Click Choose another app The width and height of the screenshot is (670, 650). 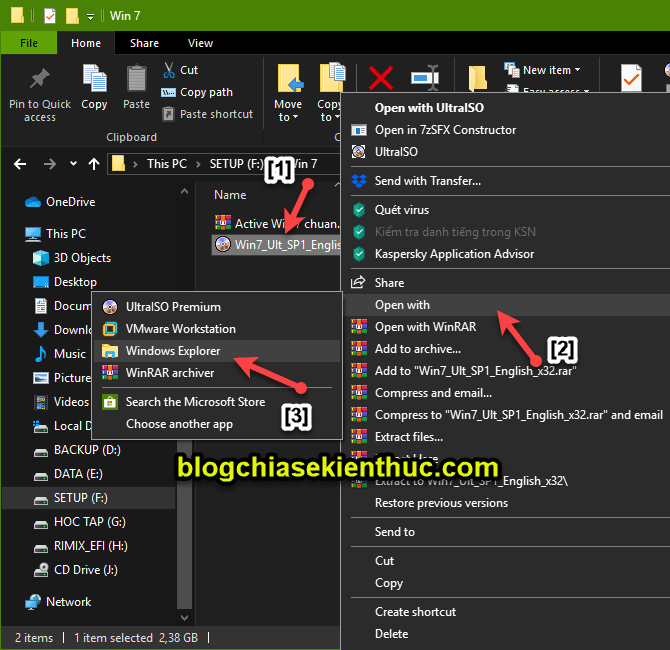tap(217, 424)
